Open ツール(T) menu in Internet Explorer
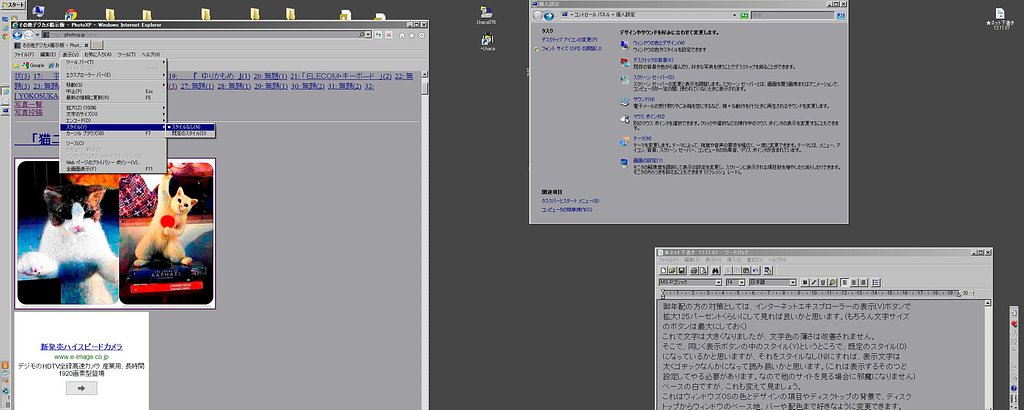Viewport: 1024px width, 410px height. click(127, 54)
